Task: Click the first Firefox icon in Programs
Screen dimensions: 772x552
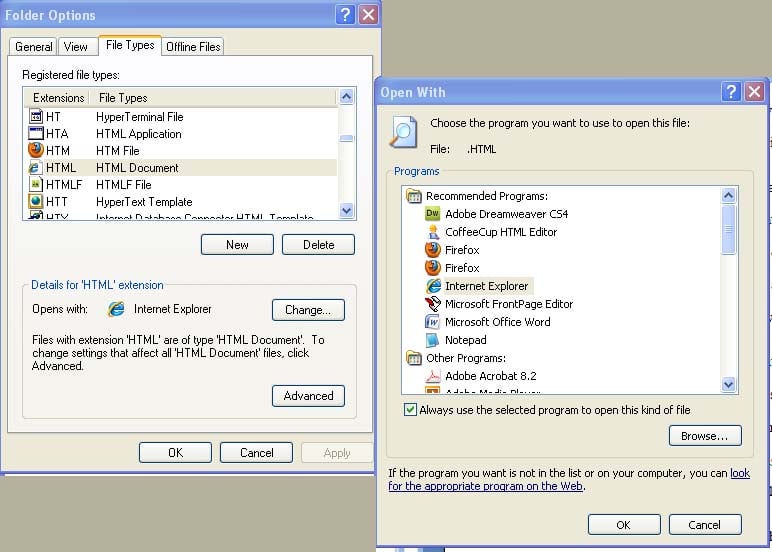Action: point(433,250)
